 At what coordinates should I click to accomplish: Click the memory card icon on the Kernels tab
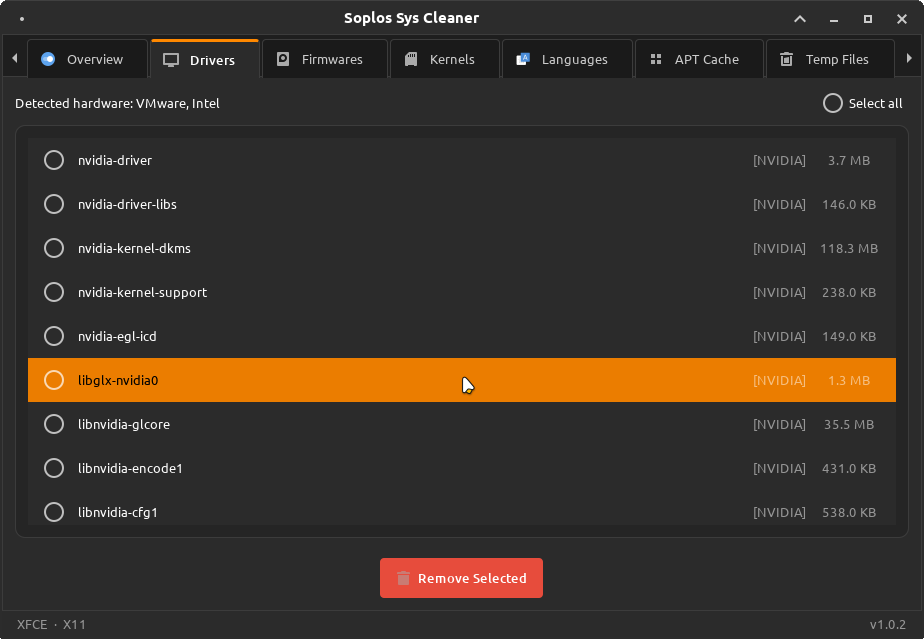(411, 59)
